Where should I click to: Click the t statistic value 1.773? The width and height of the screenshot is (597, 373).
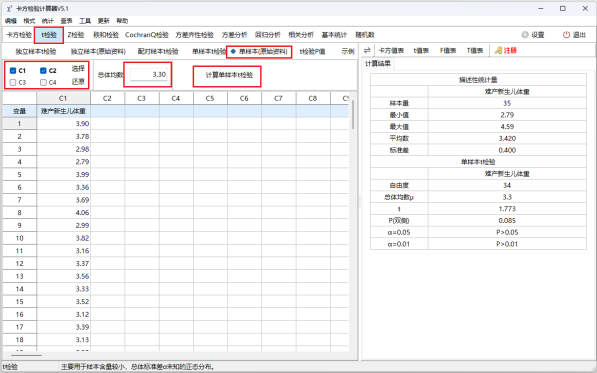(x=507, y=209)
